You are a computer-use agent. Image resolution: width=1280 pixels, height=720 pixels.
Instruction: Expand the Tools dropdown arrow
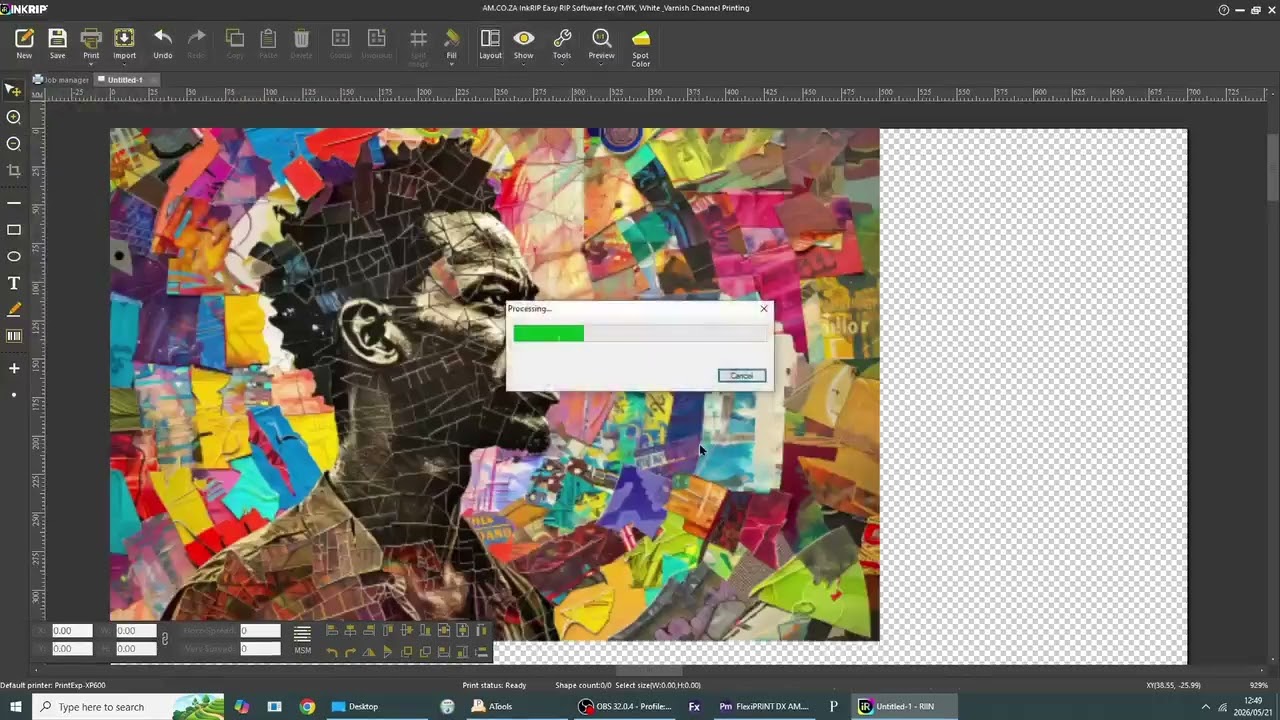tap(562, 65)
